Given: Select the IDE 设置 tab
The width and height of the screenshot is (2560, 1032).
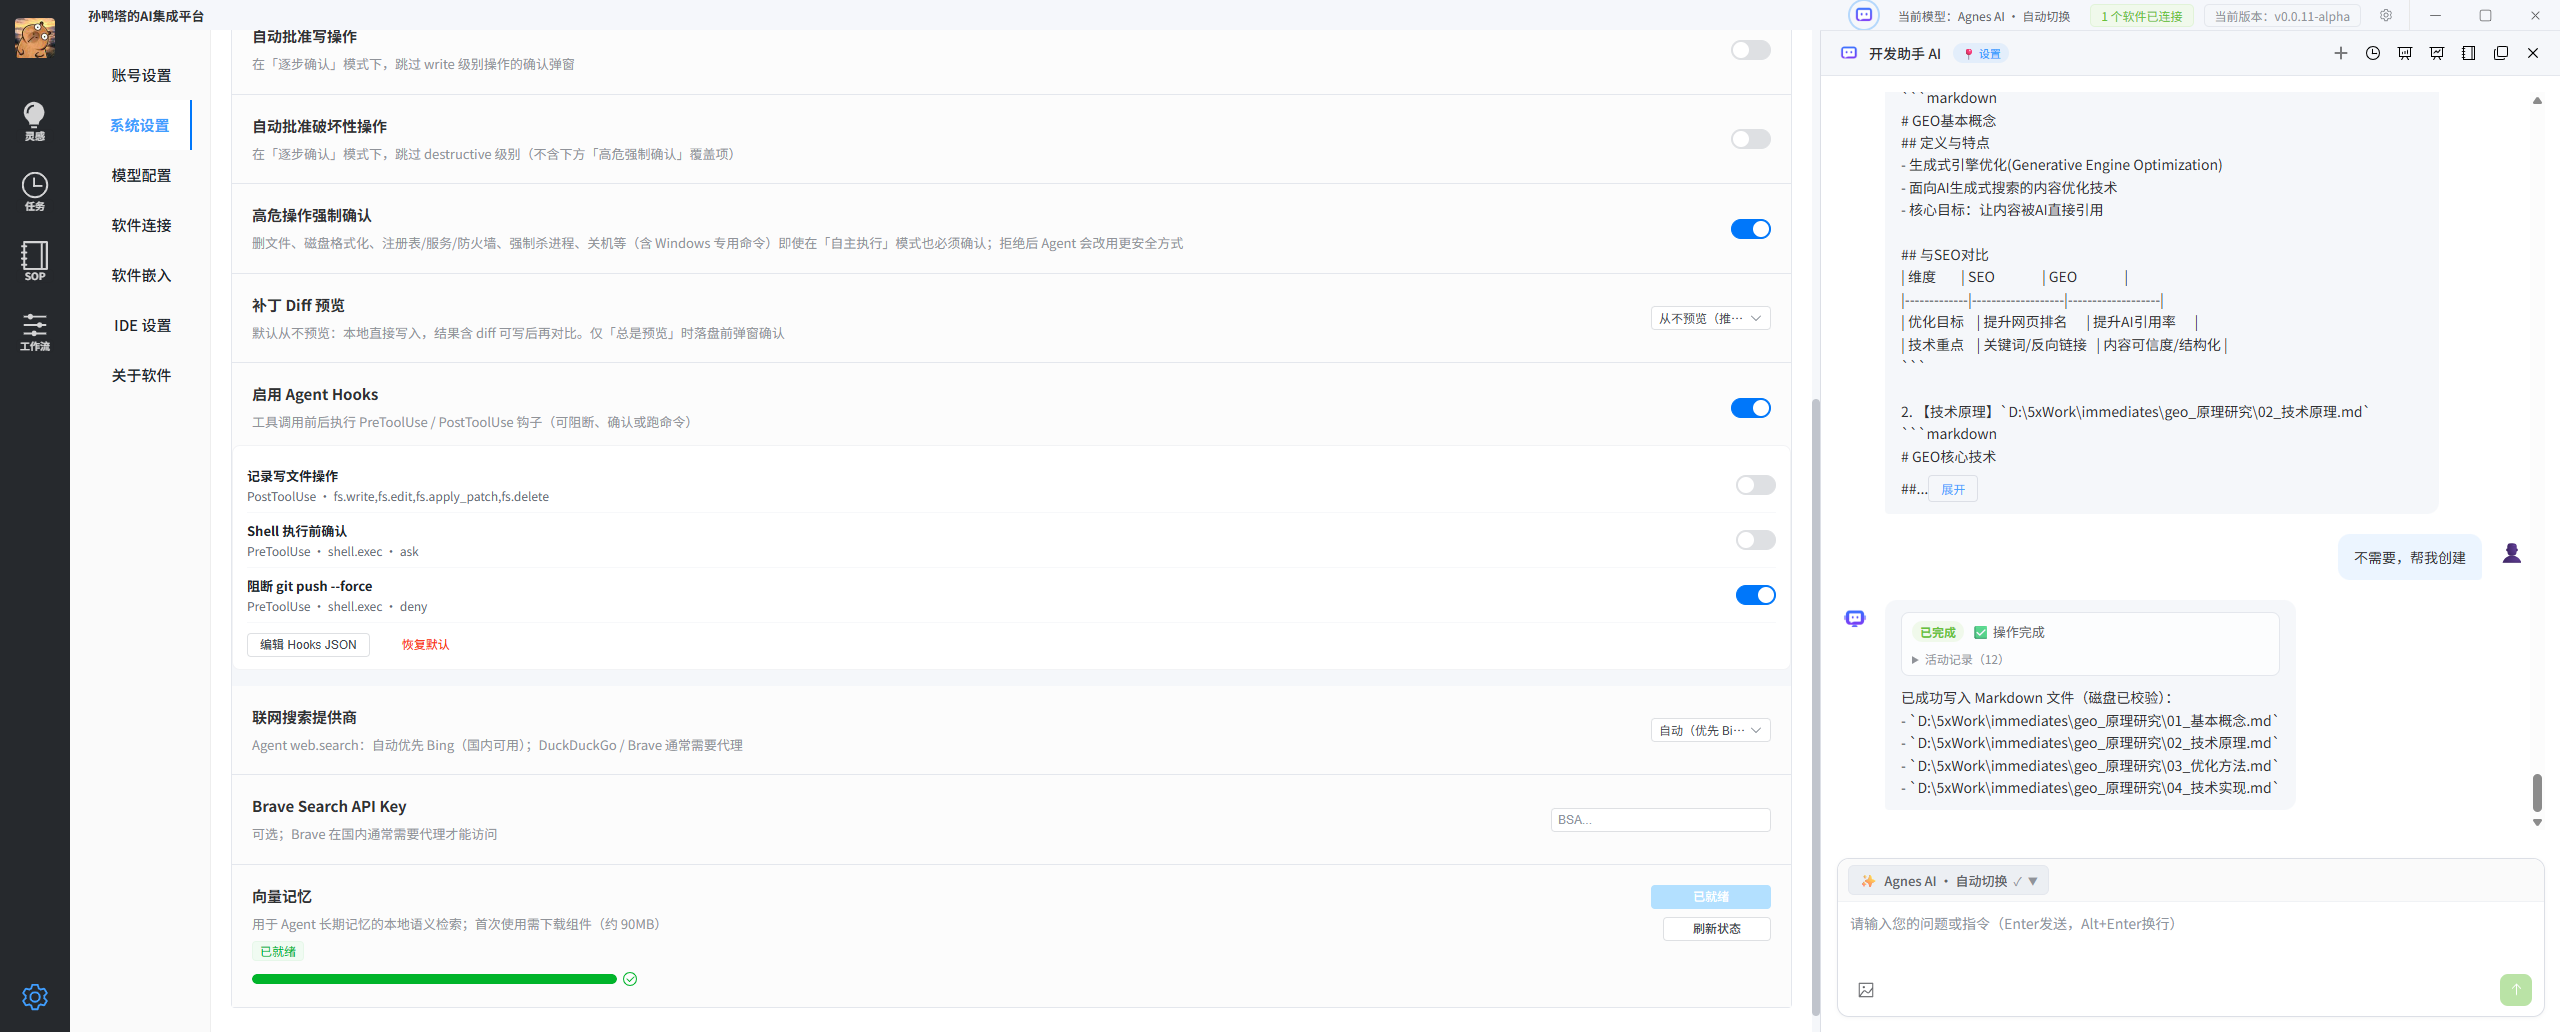Looking at the screenshot, I should pos(141,325).
